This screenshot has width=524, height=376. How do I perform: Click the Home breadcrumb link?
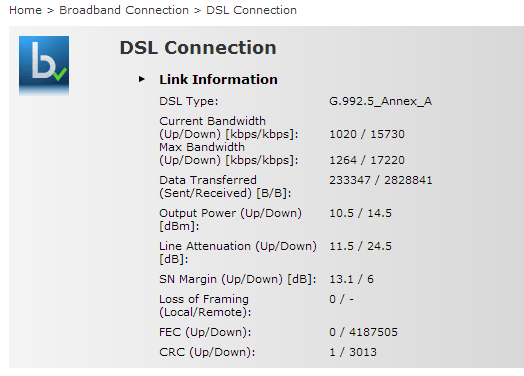click(25, 10)
